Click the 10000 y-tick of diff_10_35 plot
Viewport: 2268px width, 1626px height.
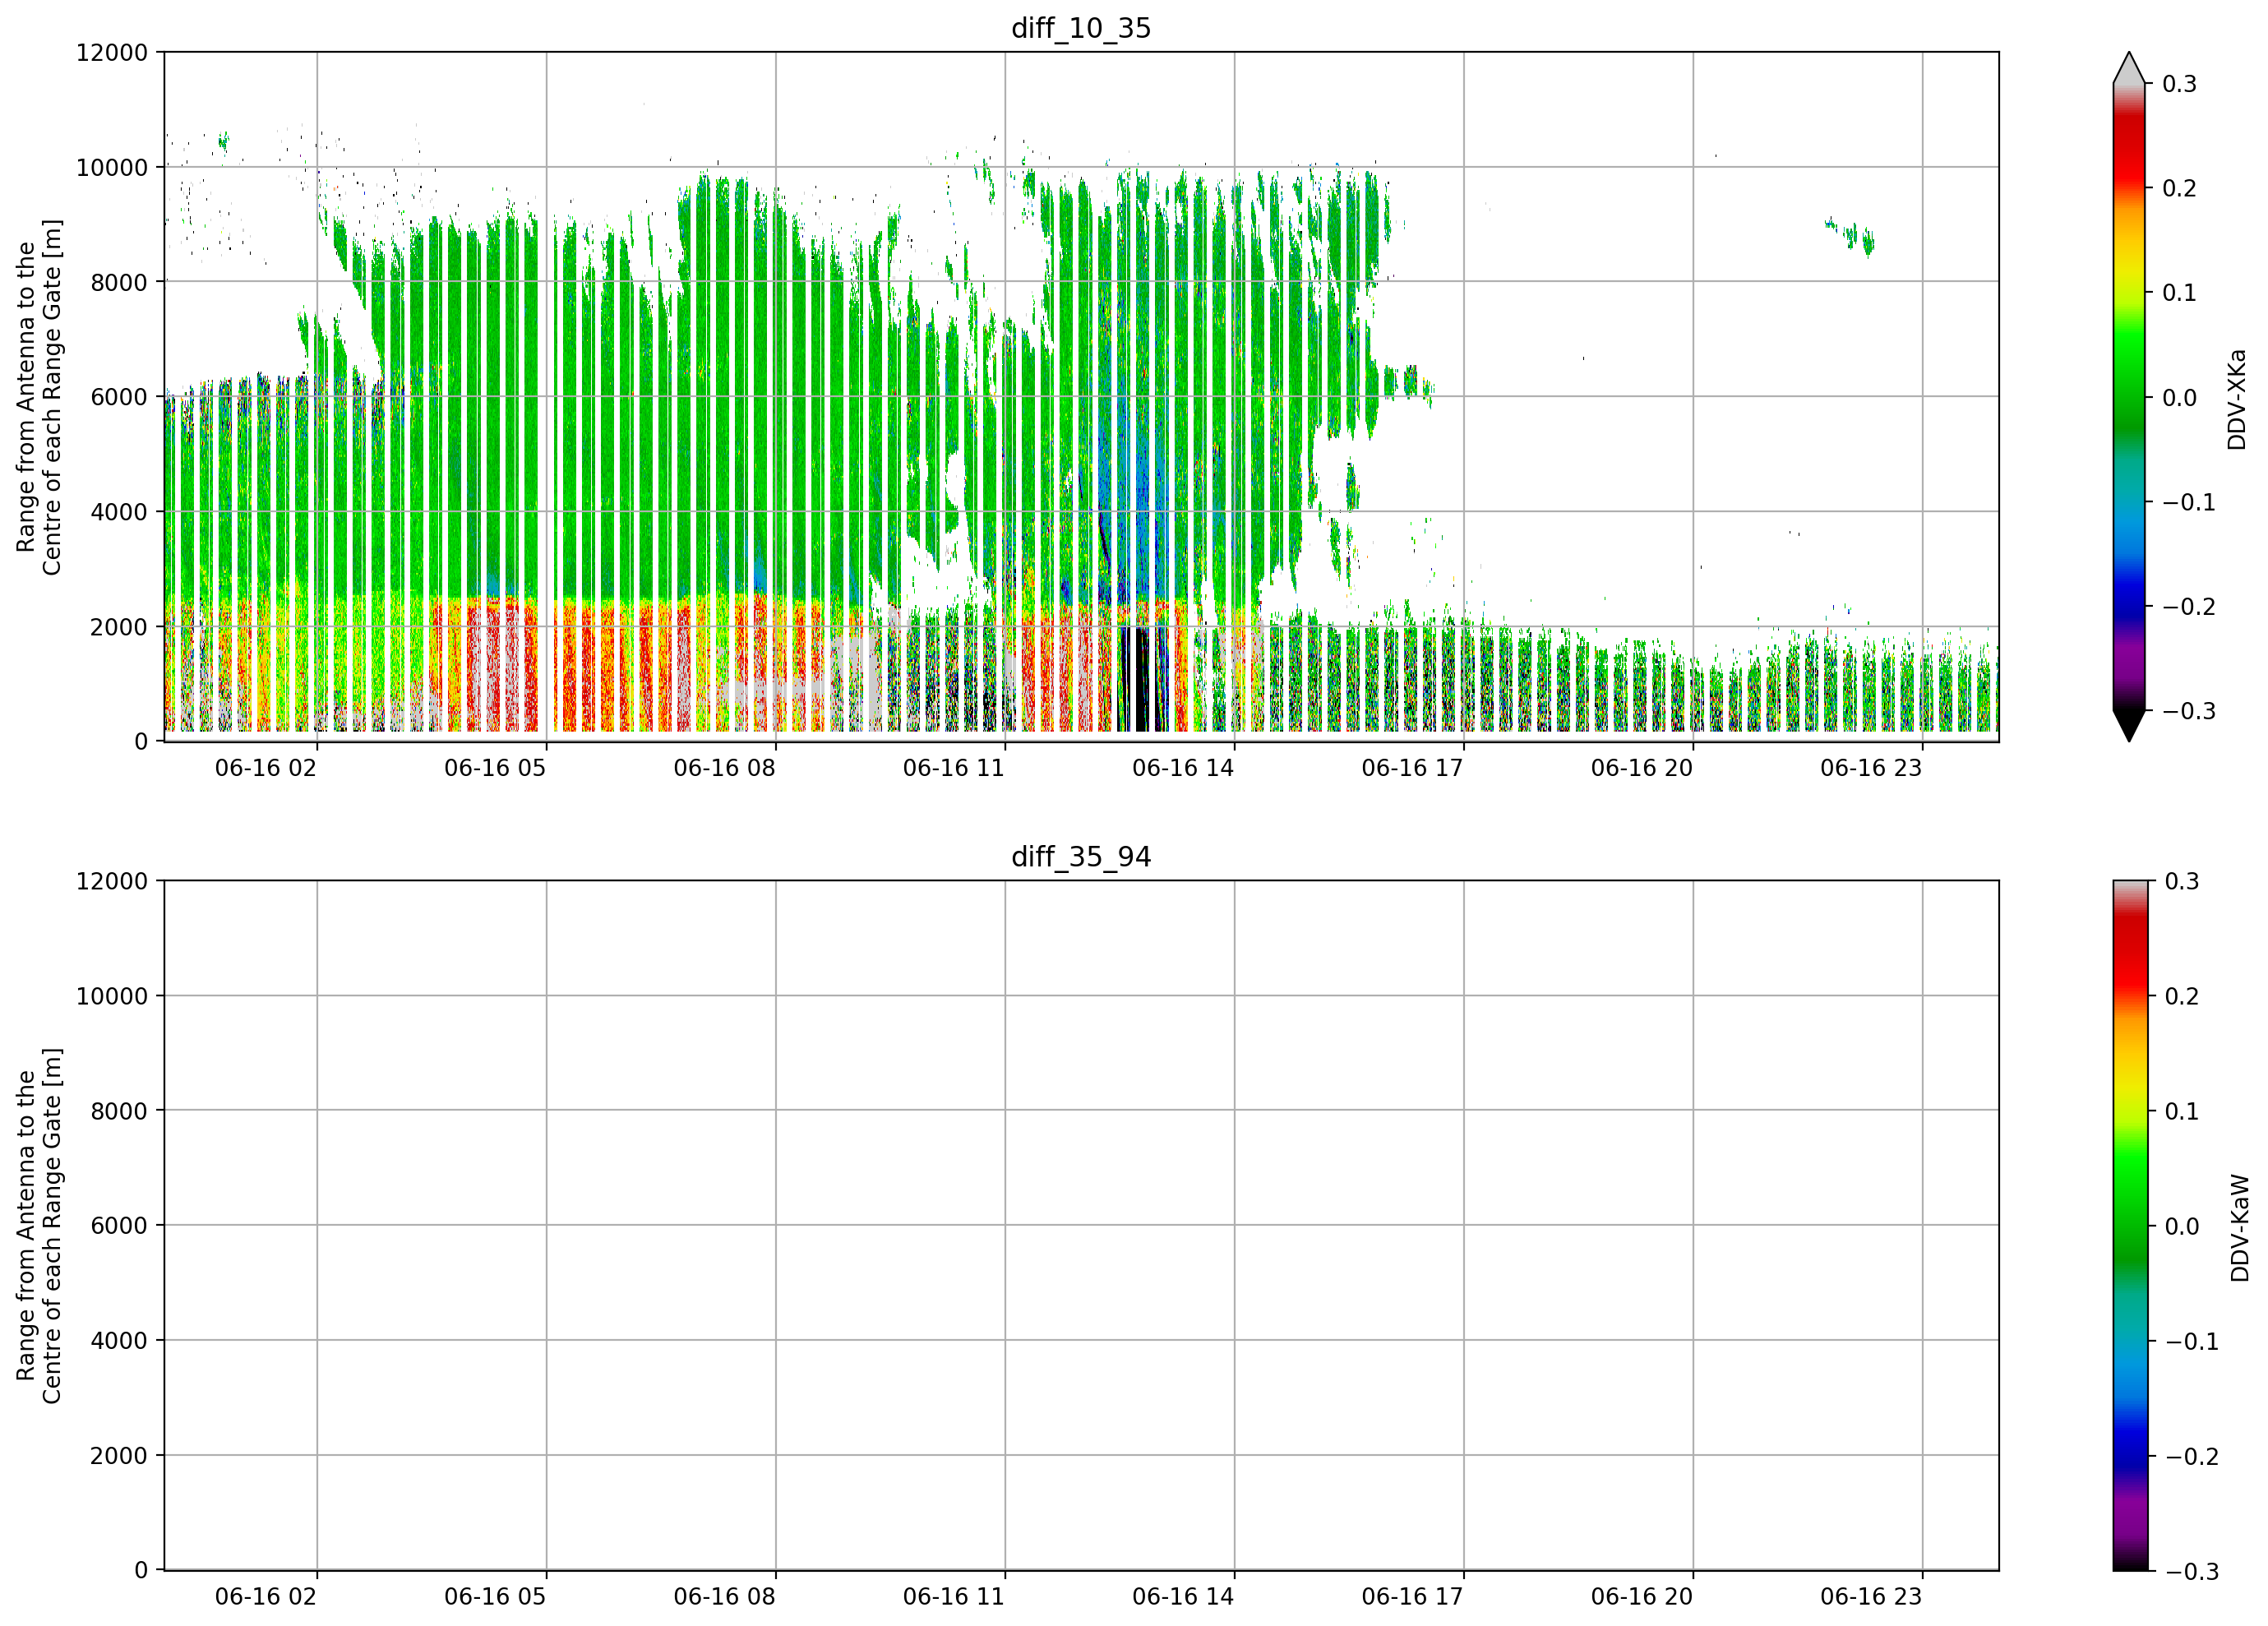(112, 167)
